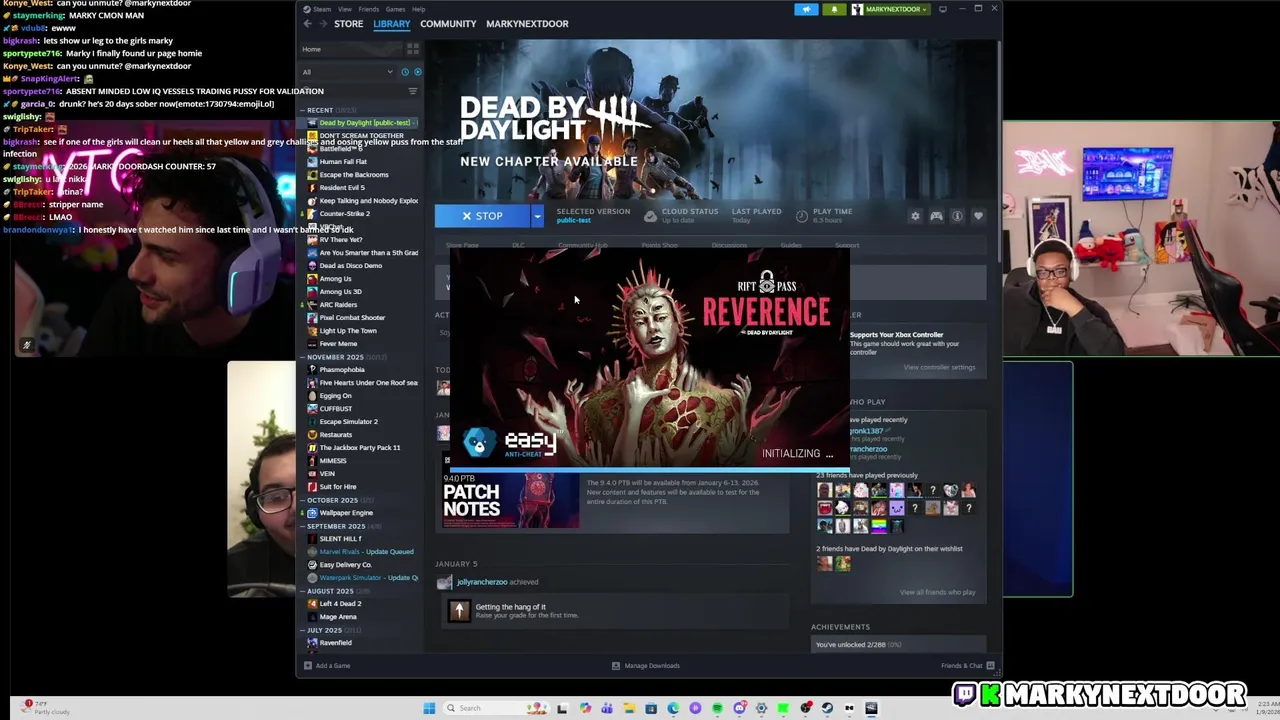This screenshot has width=1280, height=720.
Task: Open Help menu in Steam
Action: pyautogui.click(x=419, y=9)
